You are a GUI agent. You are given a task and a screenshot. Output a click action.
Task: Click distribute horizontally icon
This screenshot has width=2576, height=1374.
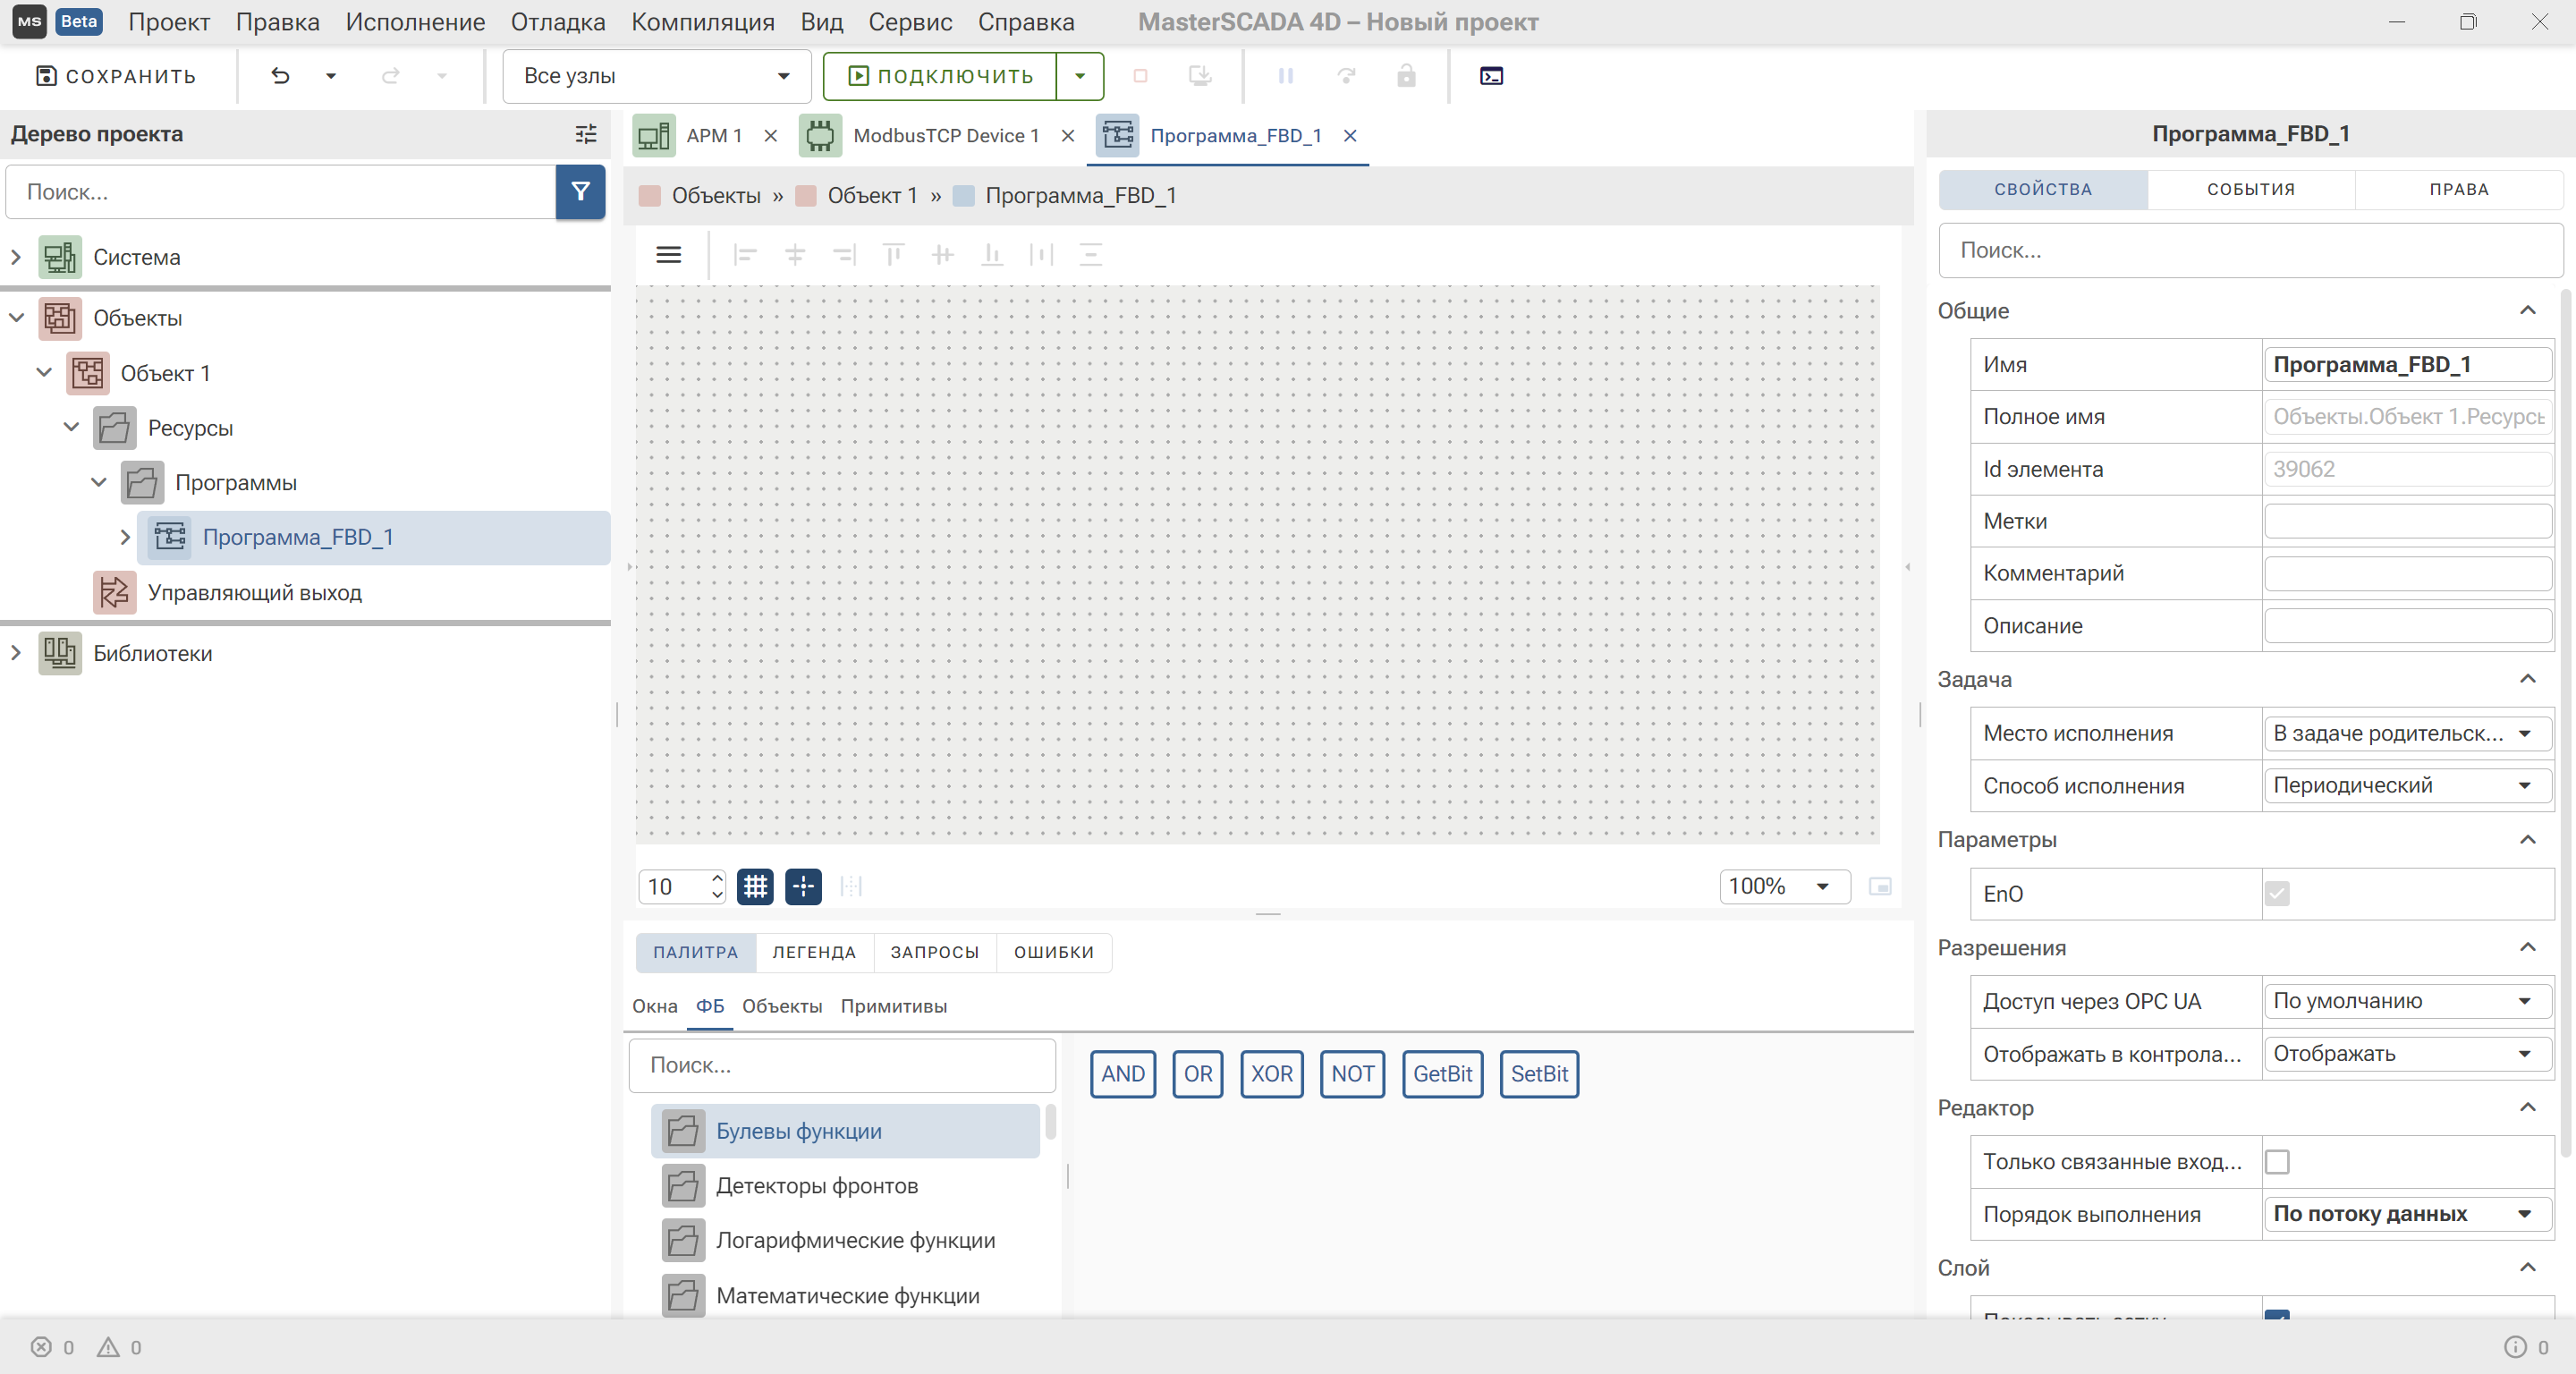(x=1041, y=255)
